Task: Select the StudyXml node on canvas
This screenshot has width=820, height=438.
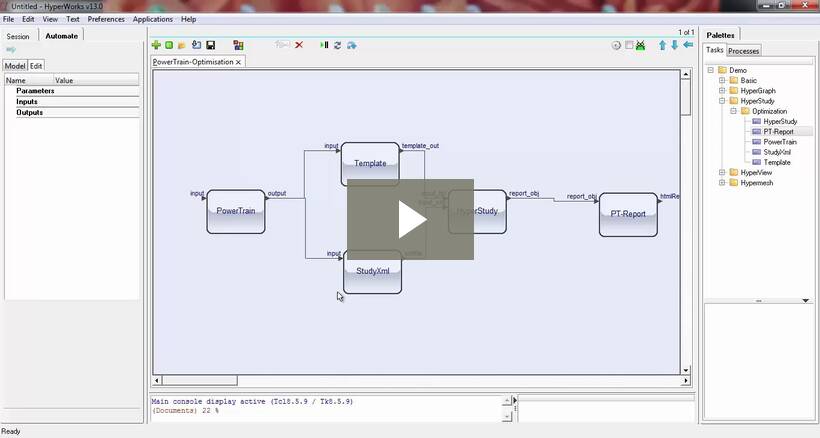Action: pos(373,272)
